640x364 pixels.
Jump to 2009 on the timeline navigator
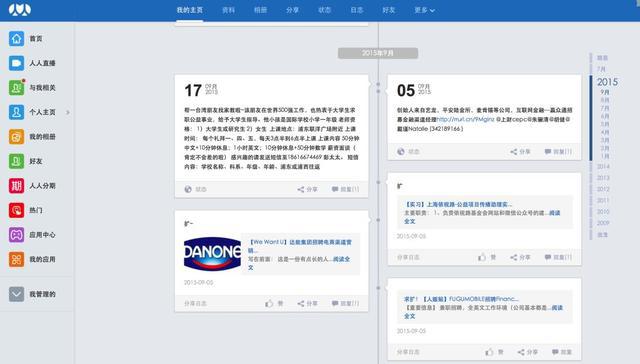pyautogui.click(x=603, y=223)
